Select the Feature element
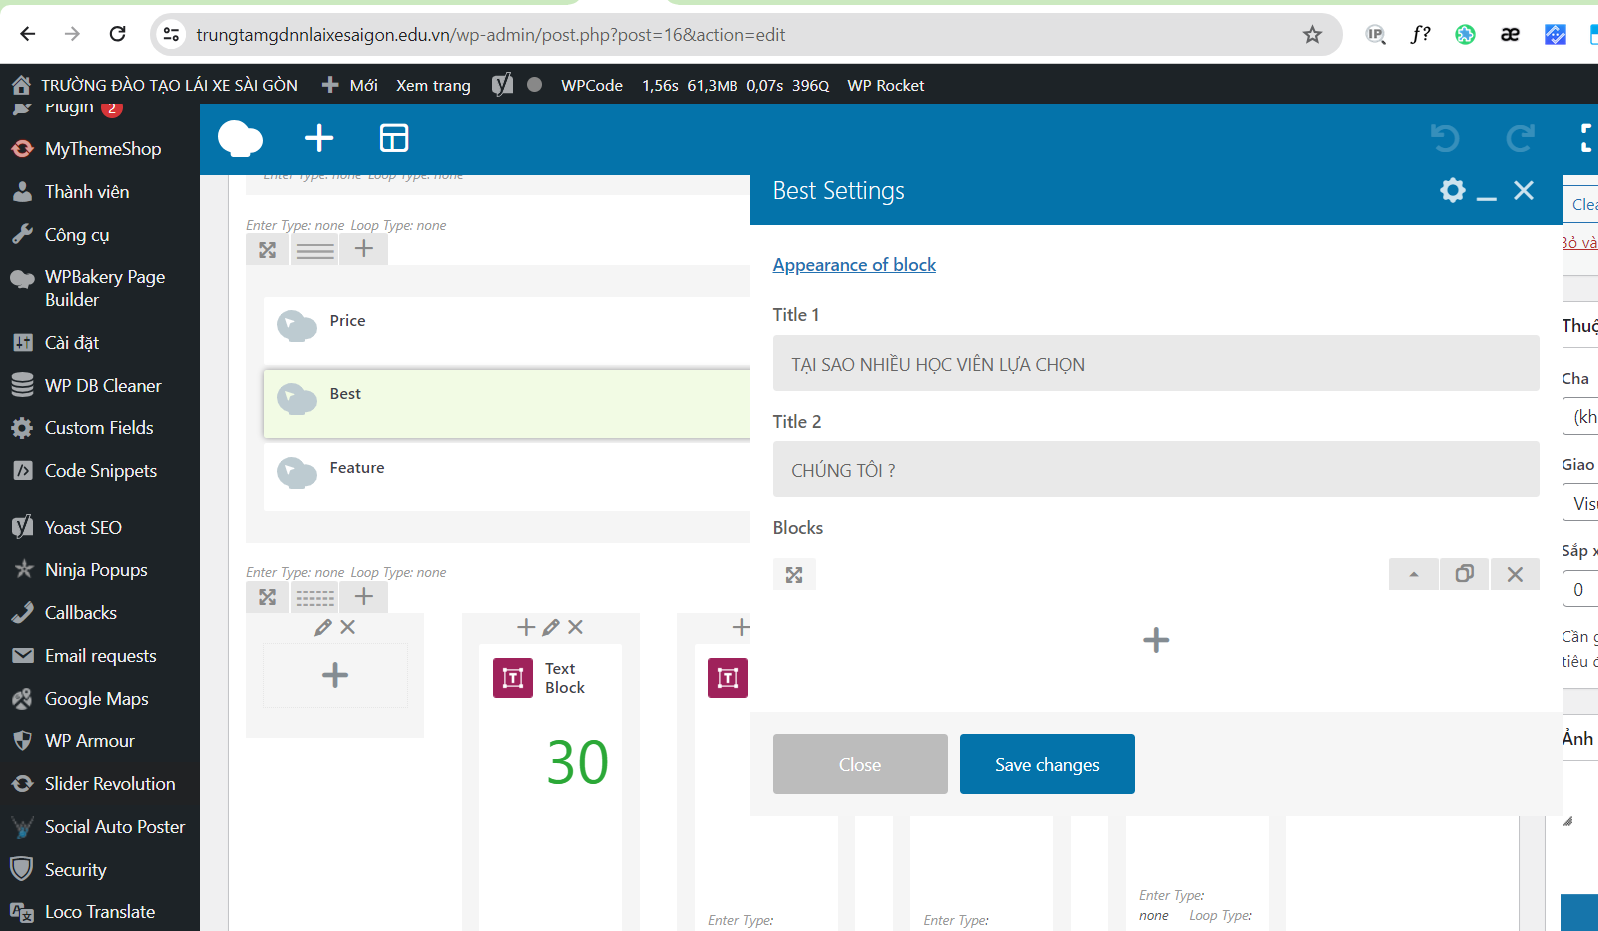Screen dimensions: 1598x931 coord(507,477)
